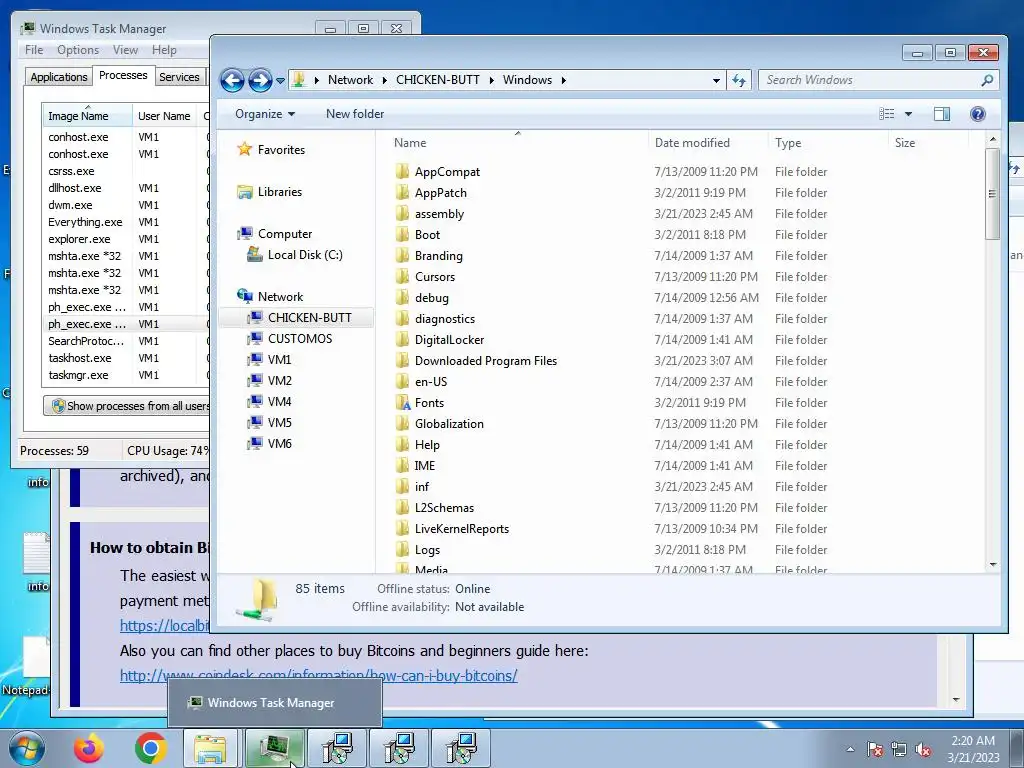
Task: Select the Branding folder icon
Action: (x=402, y=255)
